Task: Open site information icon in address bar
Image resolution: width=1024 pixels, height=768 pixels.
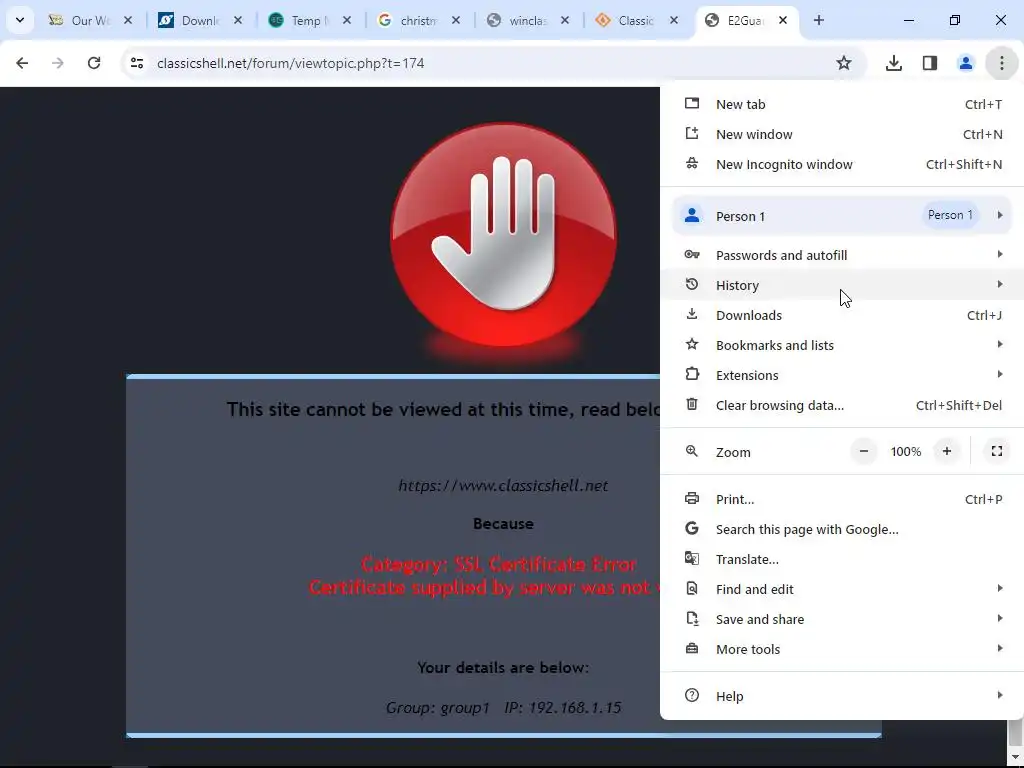Action: [x=136, y=63]
